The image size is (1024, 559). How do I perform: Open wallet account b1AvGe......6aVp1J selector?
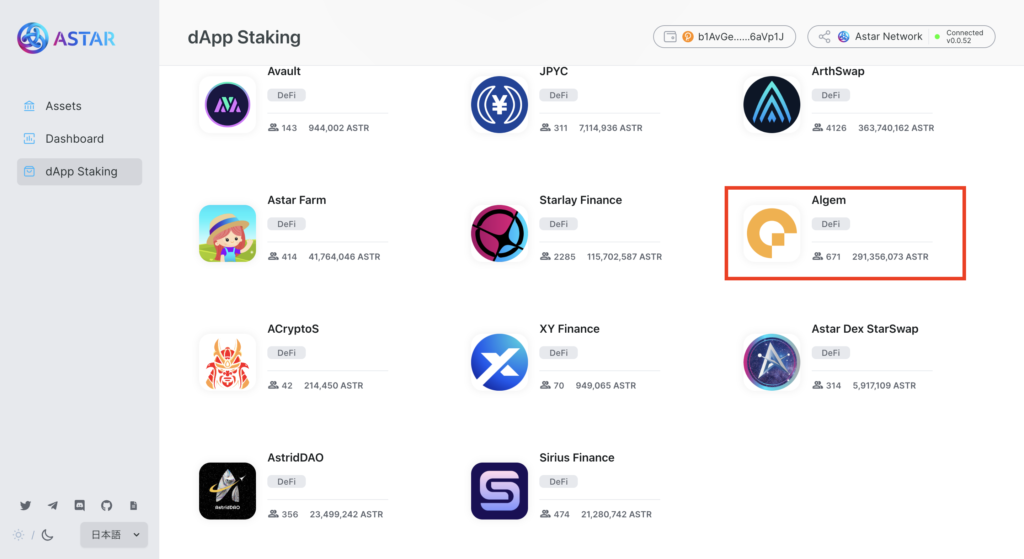click(724, 37)
